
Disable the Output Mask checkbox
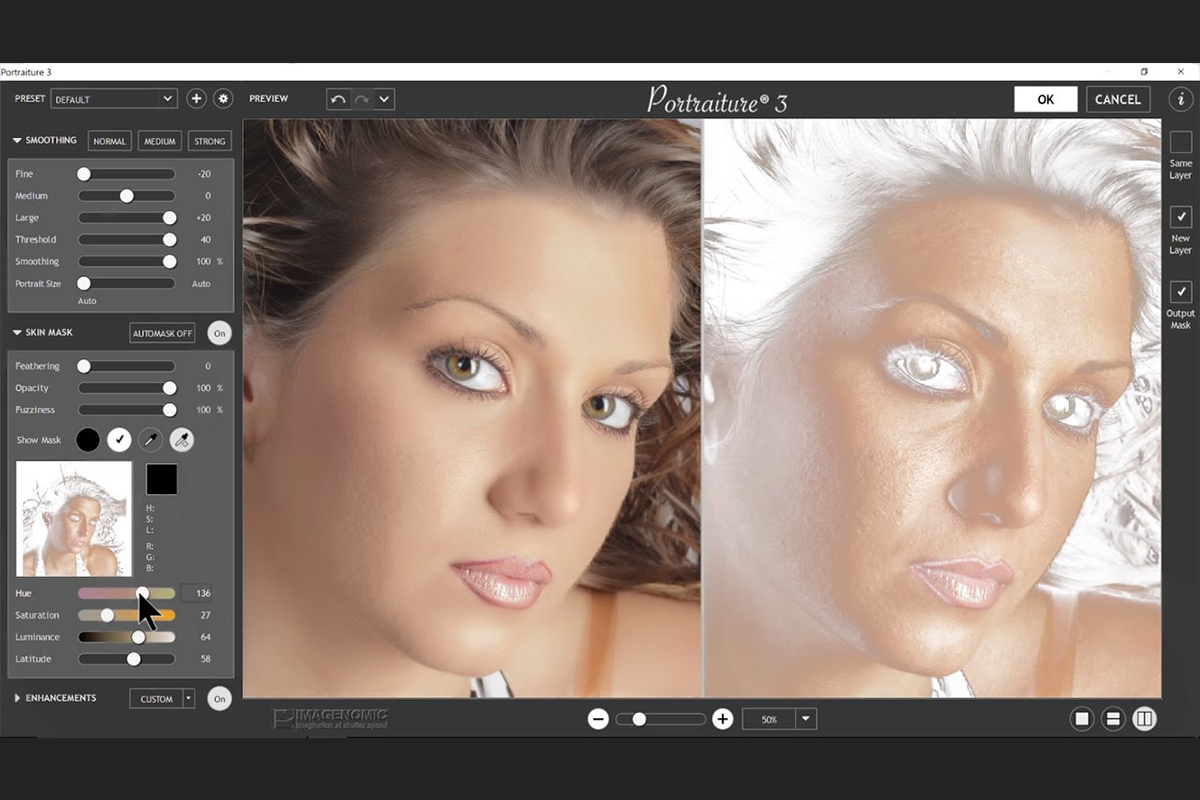point(1180,293)
